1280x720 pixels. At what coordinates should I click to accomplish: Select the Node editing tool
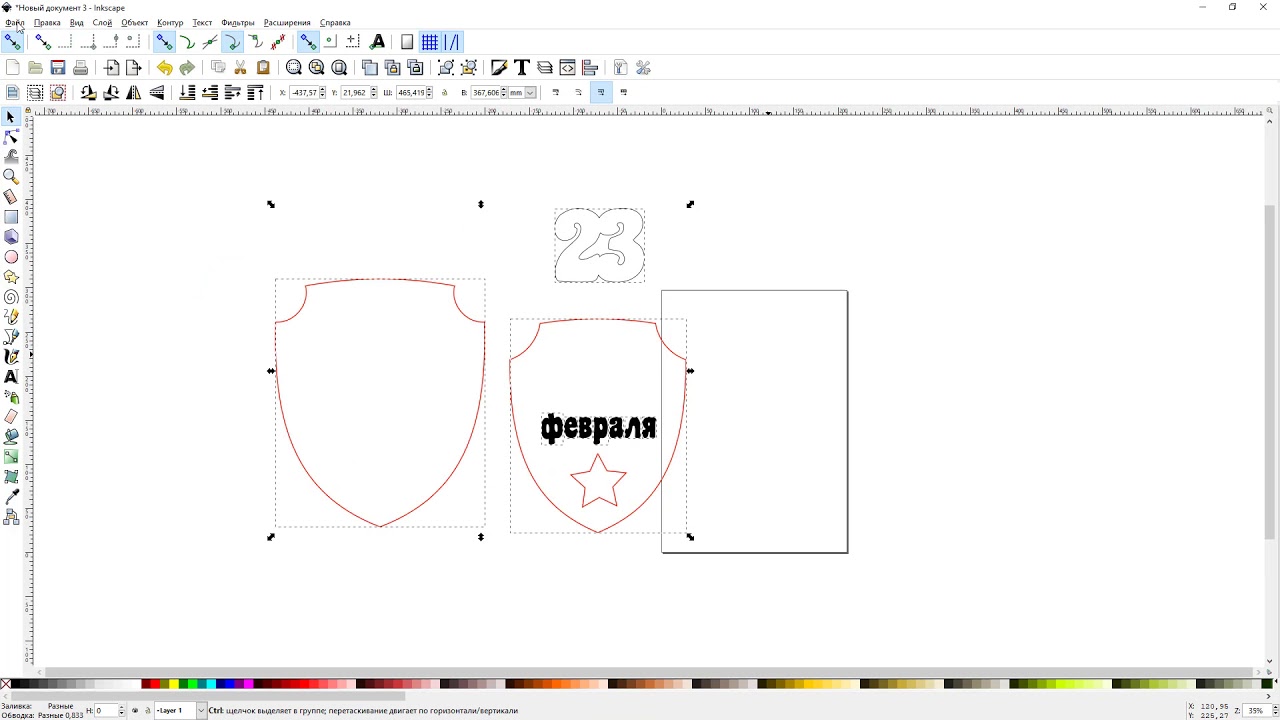pyautogui.click(x=11, y=137)
